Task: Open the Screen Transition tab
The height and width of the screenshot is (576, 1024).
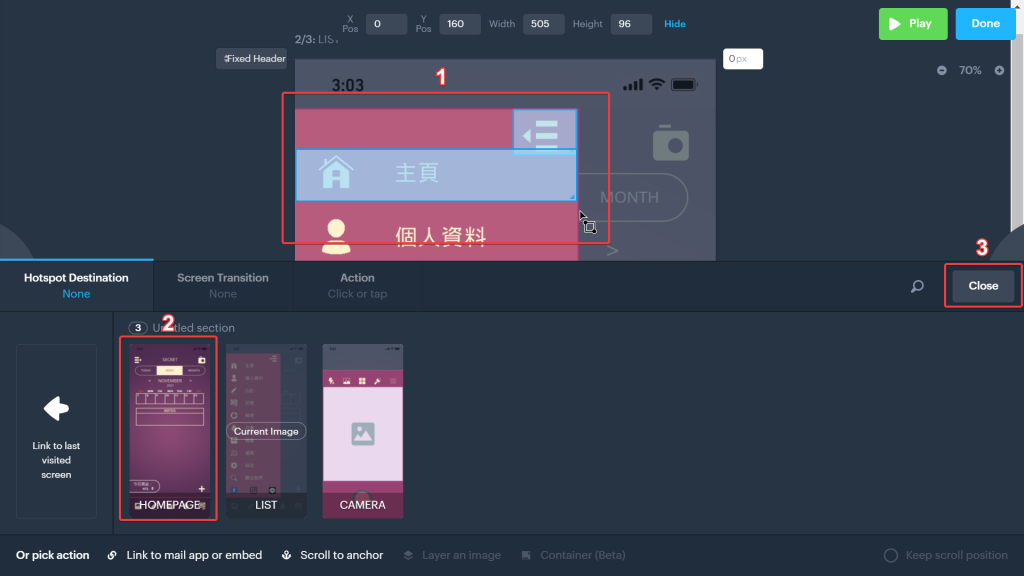Action: pos(223,285)
